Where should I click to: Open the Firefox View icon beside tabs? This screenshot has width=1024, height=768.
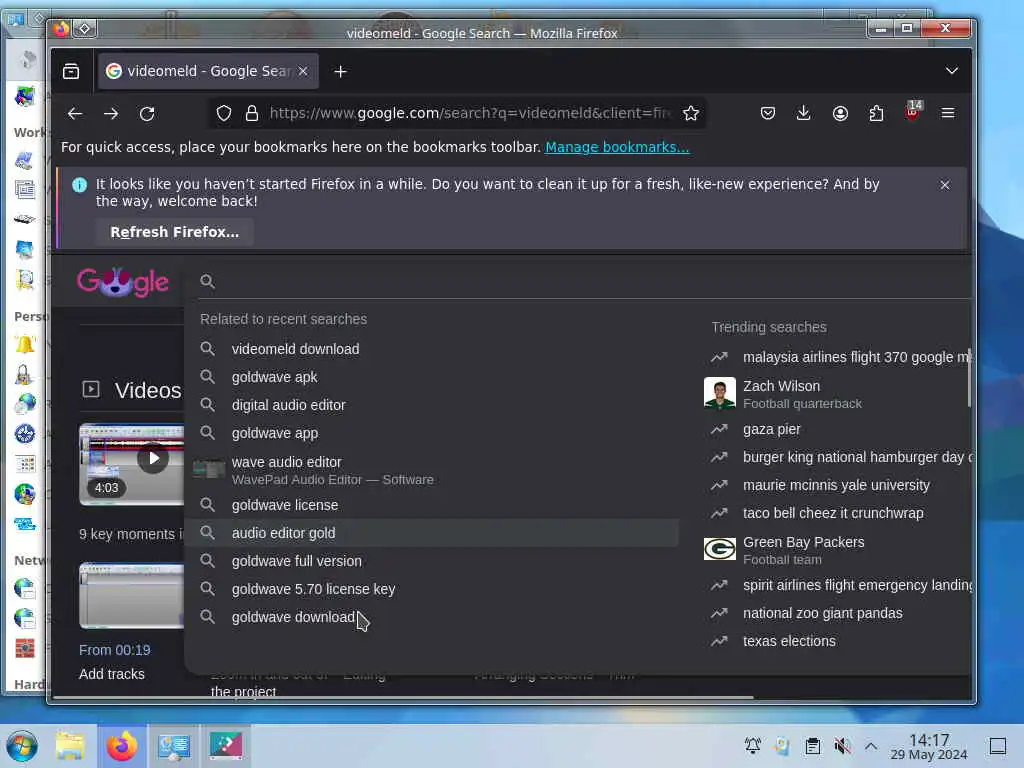click(x=71, y=71)
